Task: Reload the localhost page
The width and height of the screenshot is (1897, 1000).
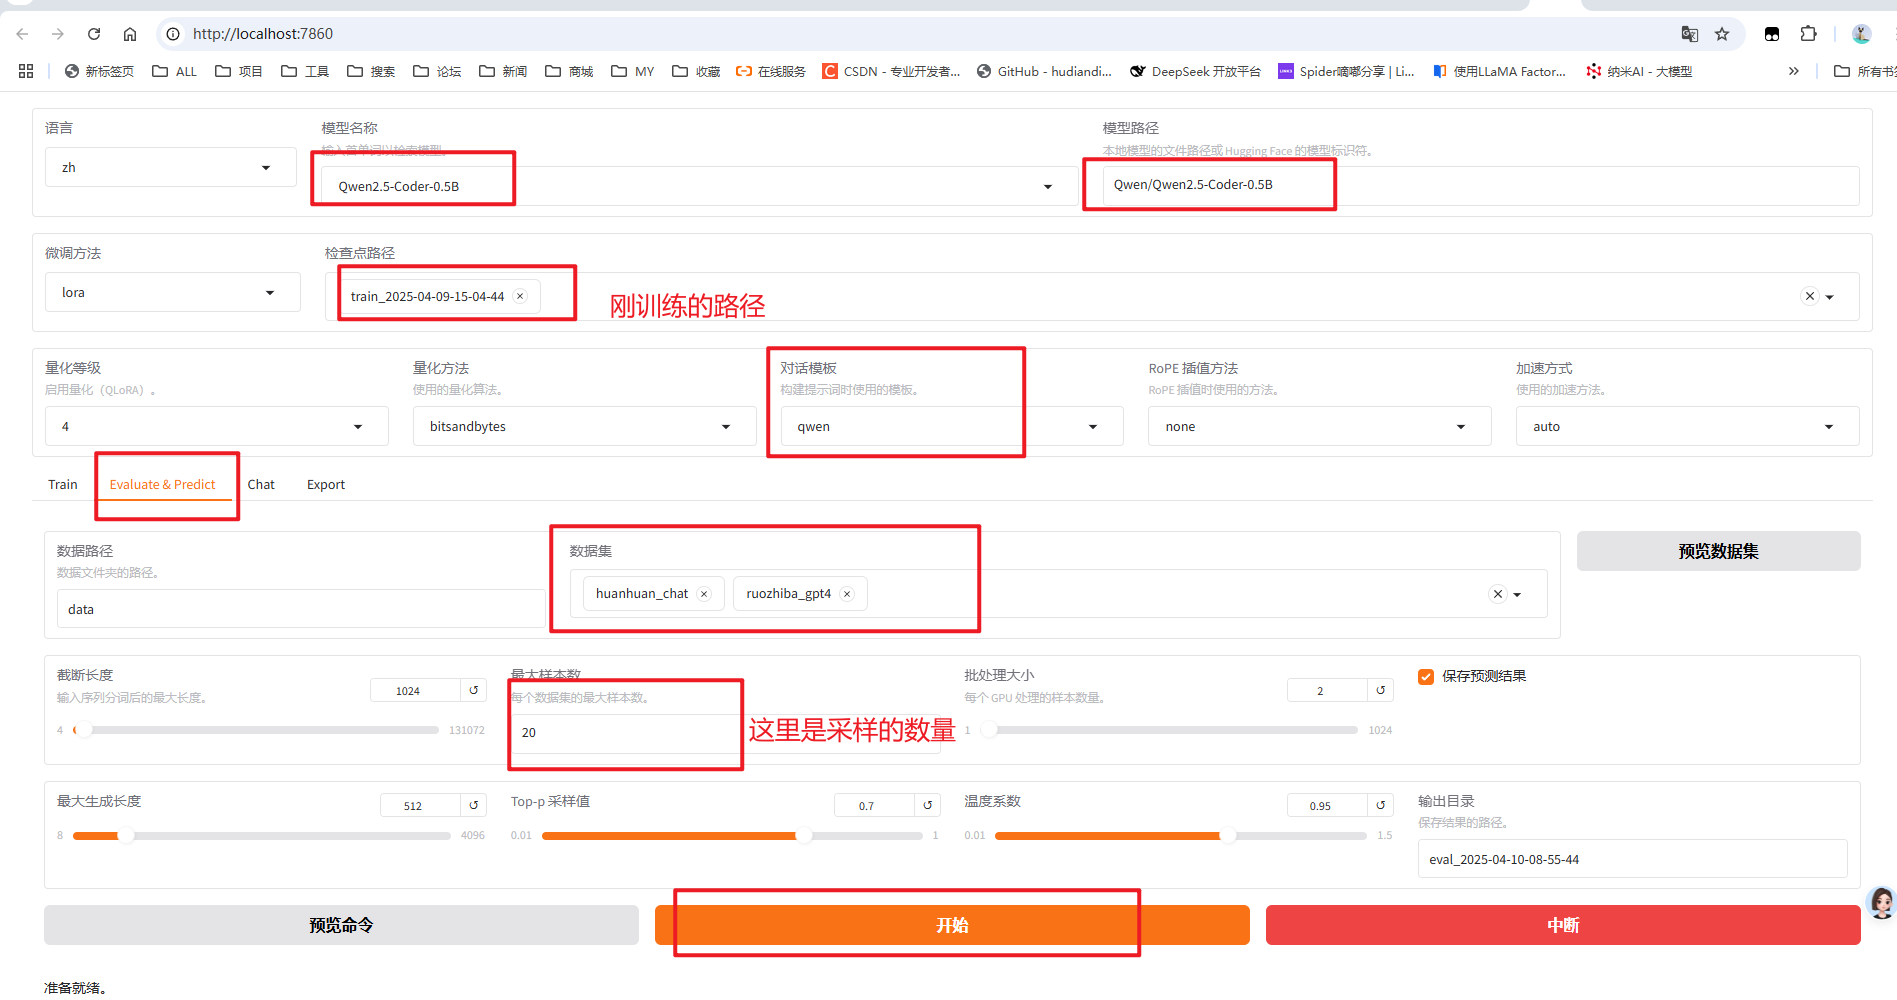Action: (x=94, y=34)
